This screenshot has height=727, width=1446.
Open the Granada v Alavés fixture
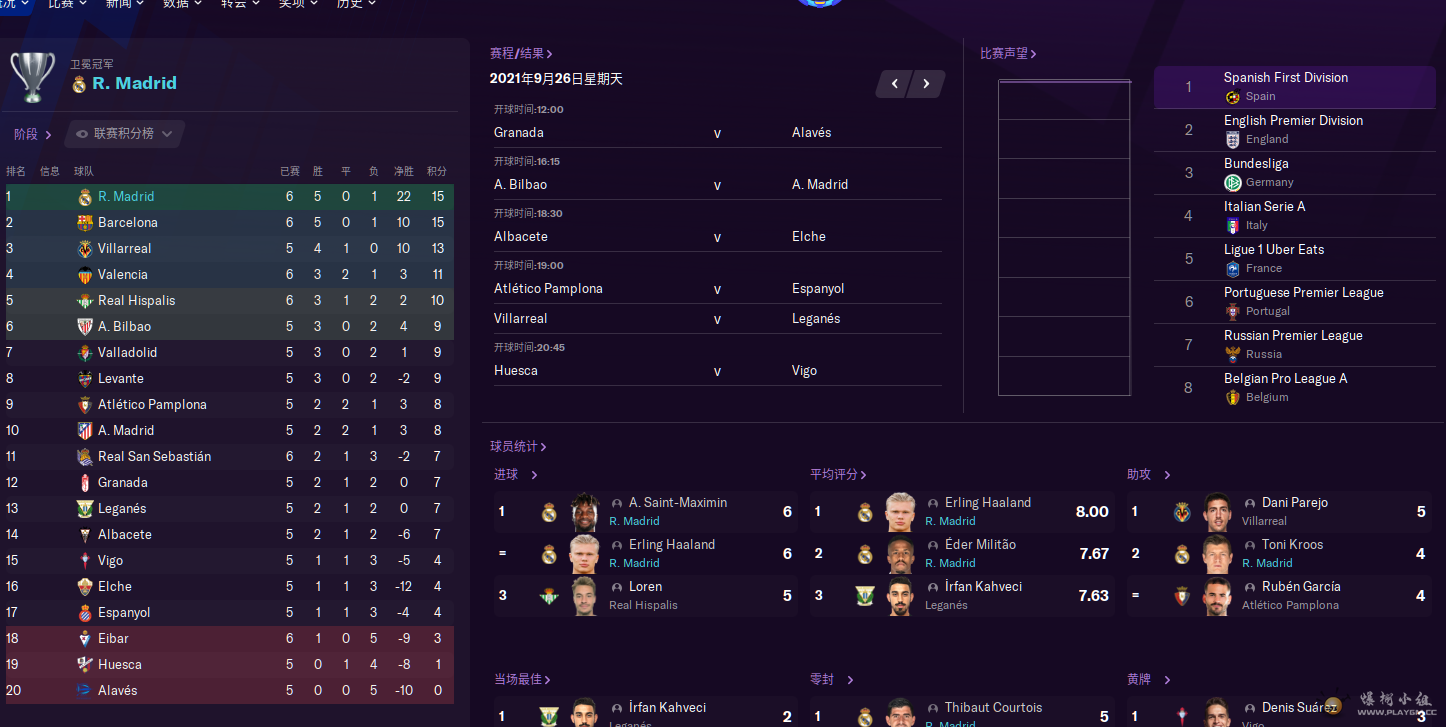click(716, 133)
